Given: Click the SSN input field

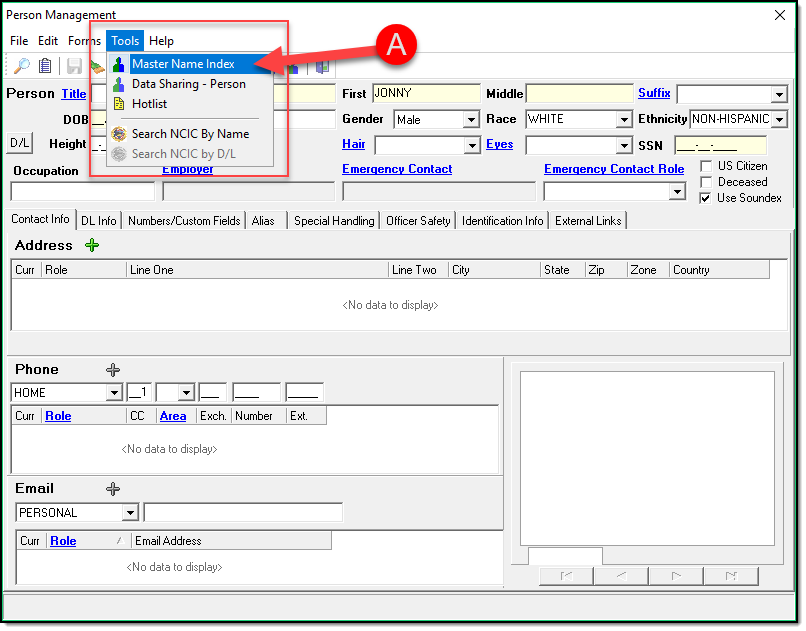Looking at the screenshot, I should click(719, 145).
